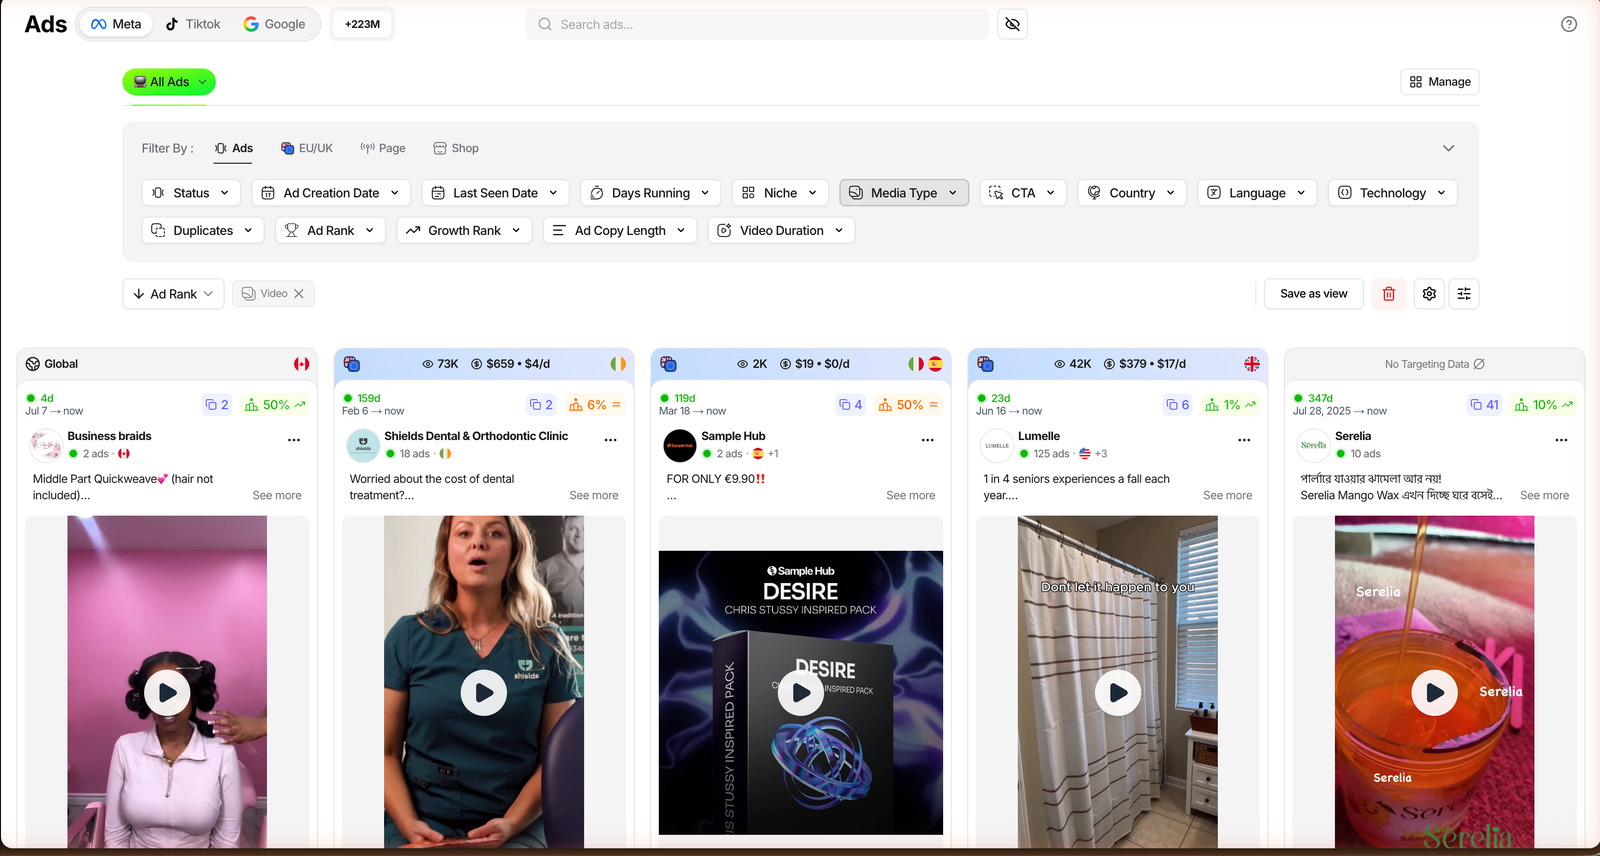Open the Sample Hub DESIRE video thumbnail
1600x856 pixels.
[801, 692]
